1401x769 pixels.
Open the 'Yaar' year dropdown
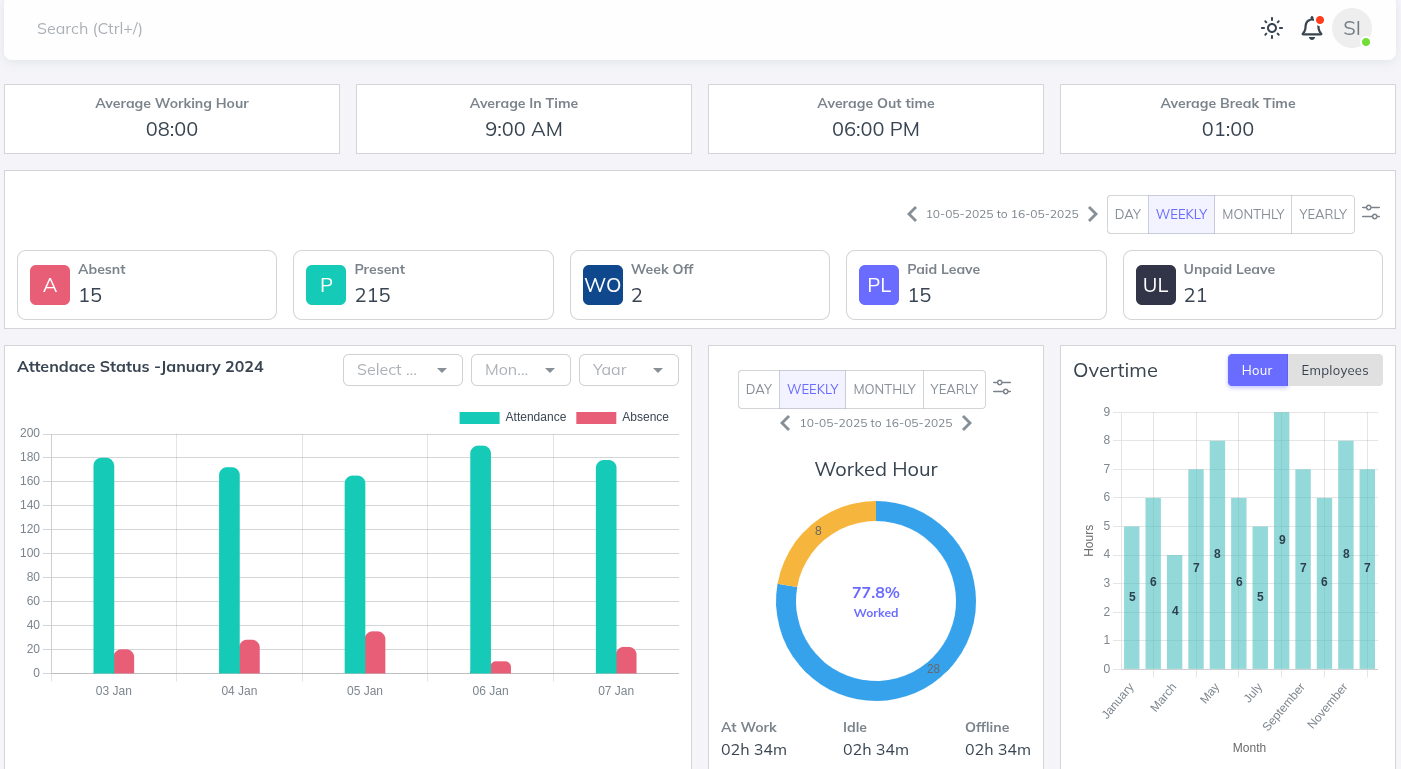coord(628,369)
